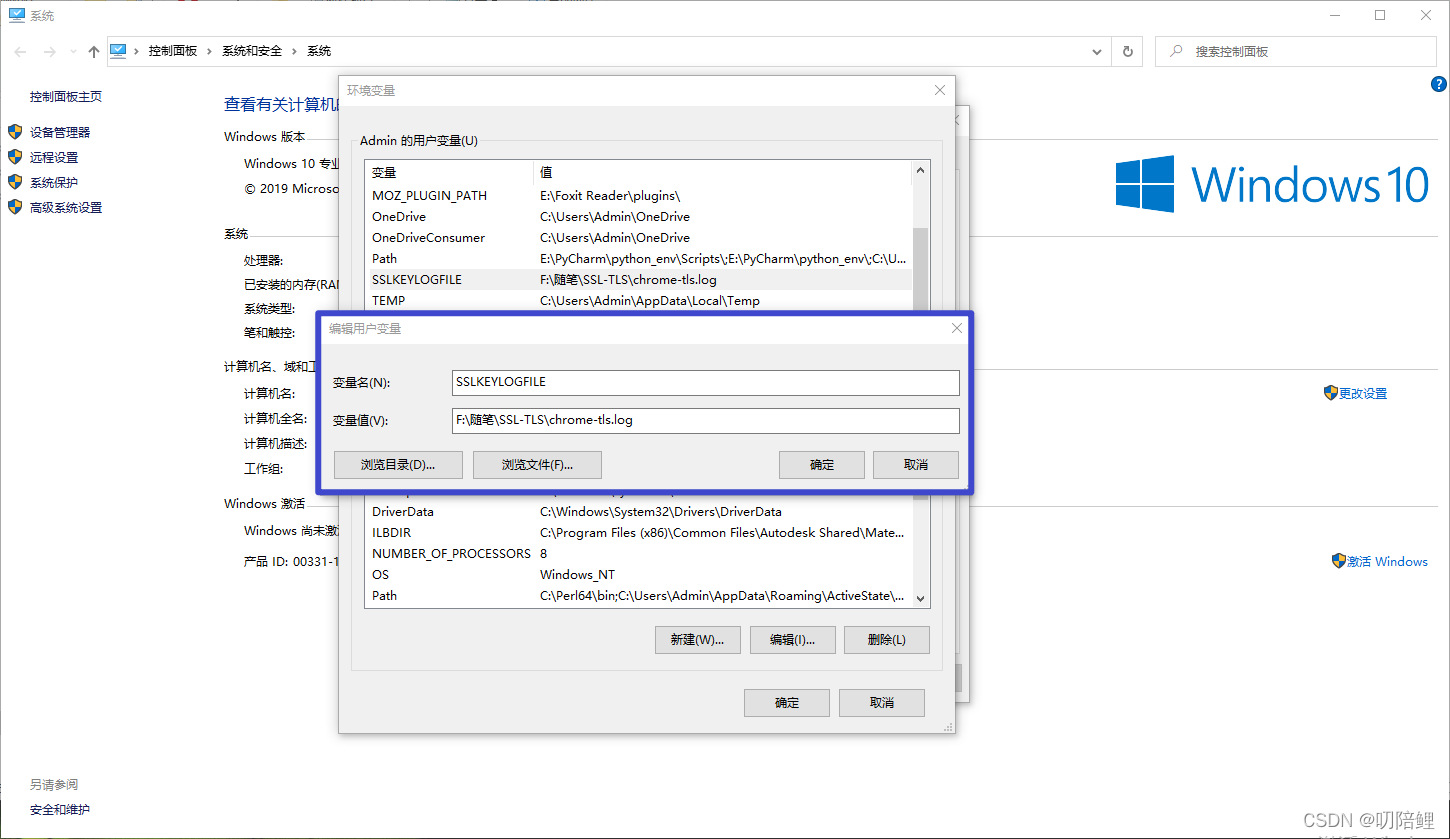Click into the 变量名 input field
This screenshot has height=839, width=1450.
pyautogui.click(x=705, y=382)
